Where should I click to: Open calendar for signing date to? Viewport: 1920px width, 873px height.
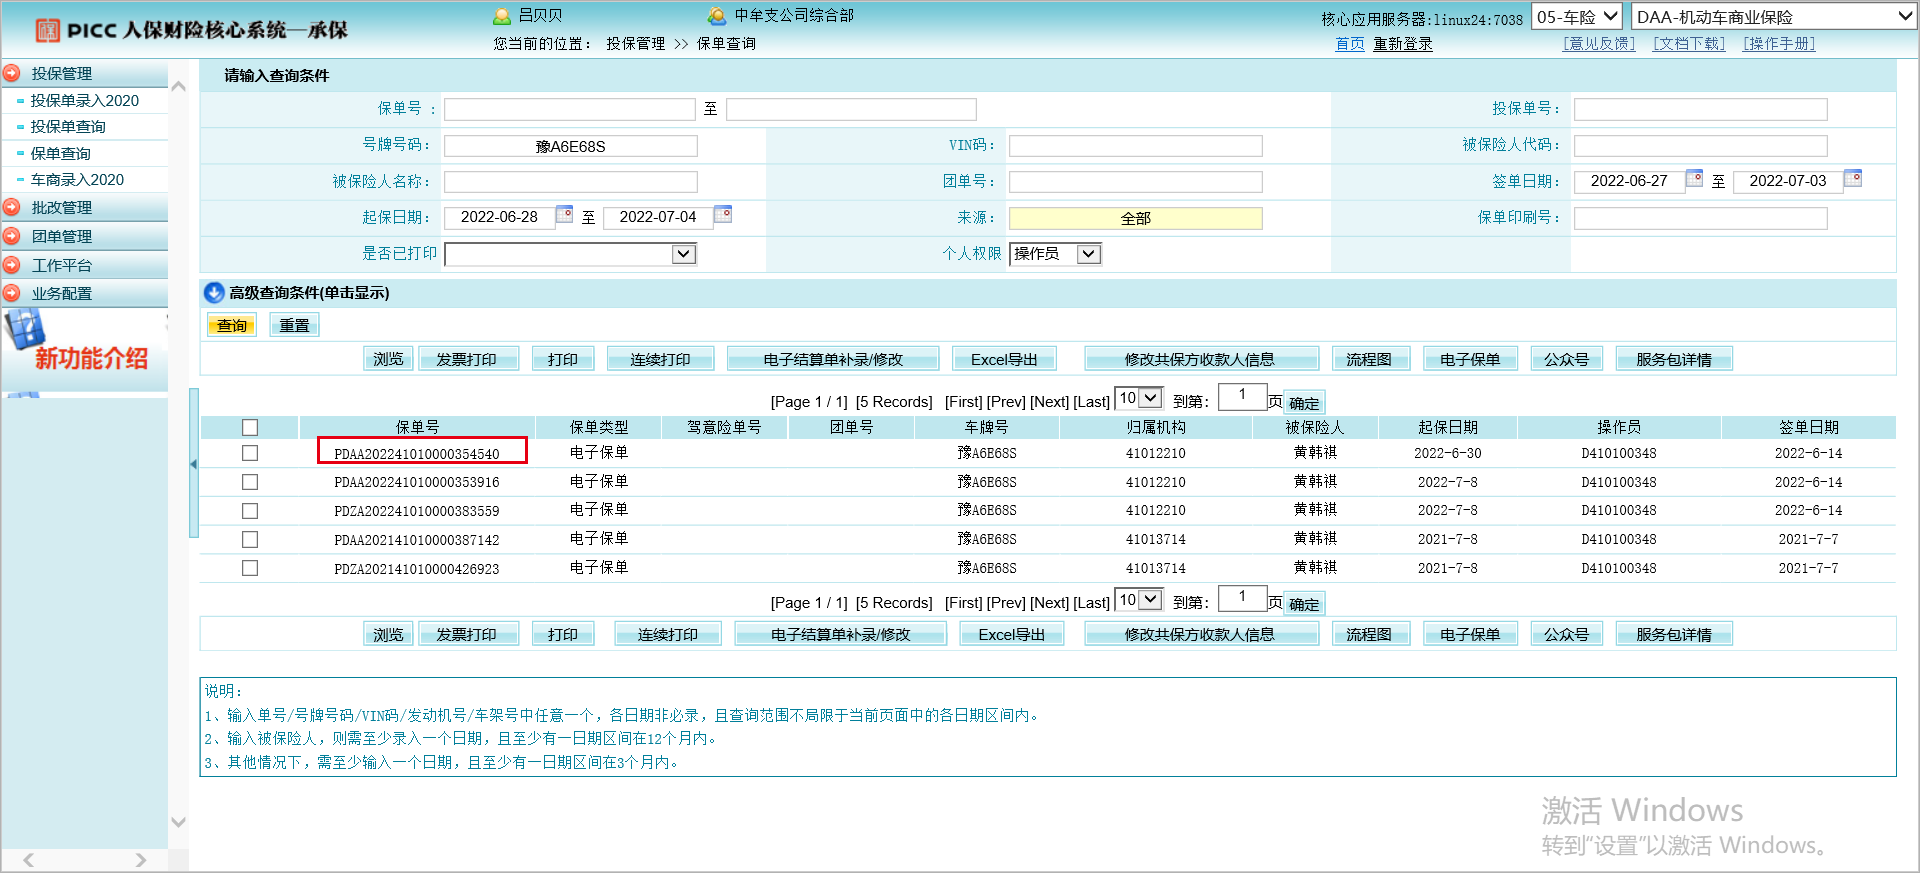(x=1853, y=178)
